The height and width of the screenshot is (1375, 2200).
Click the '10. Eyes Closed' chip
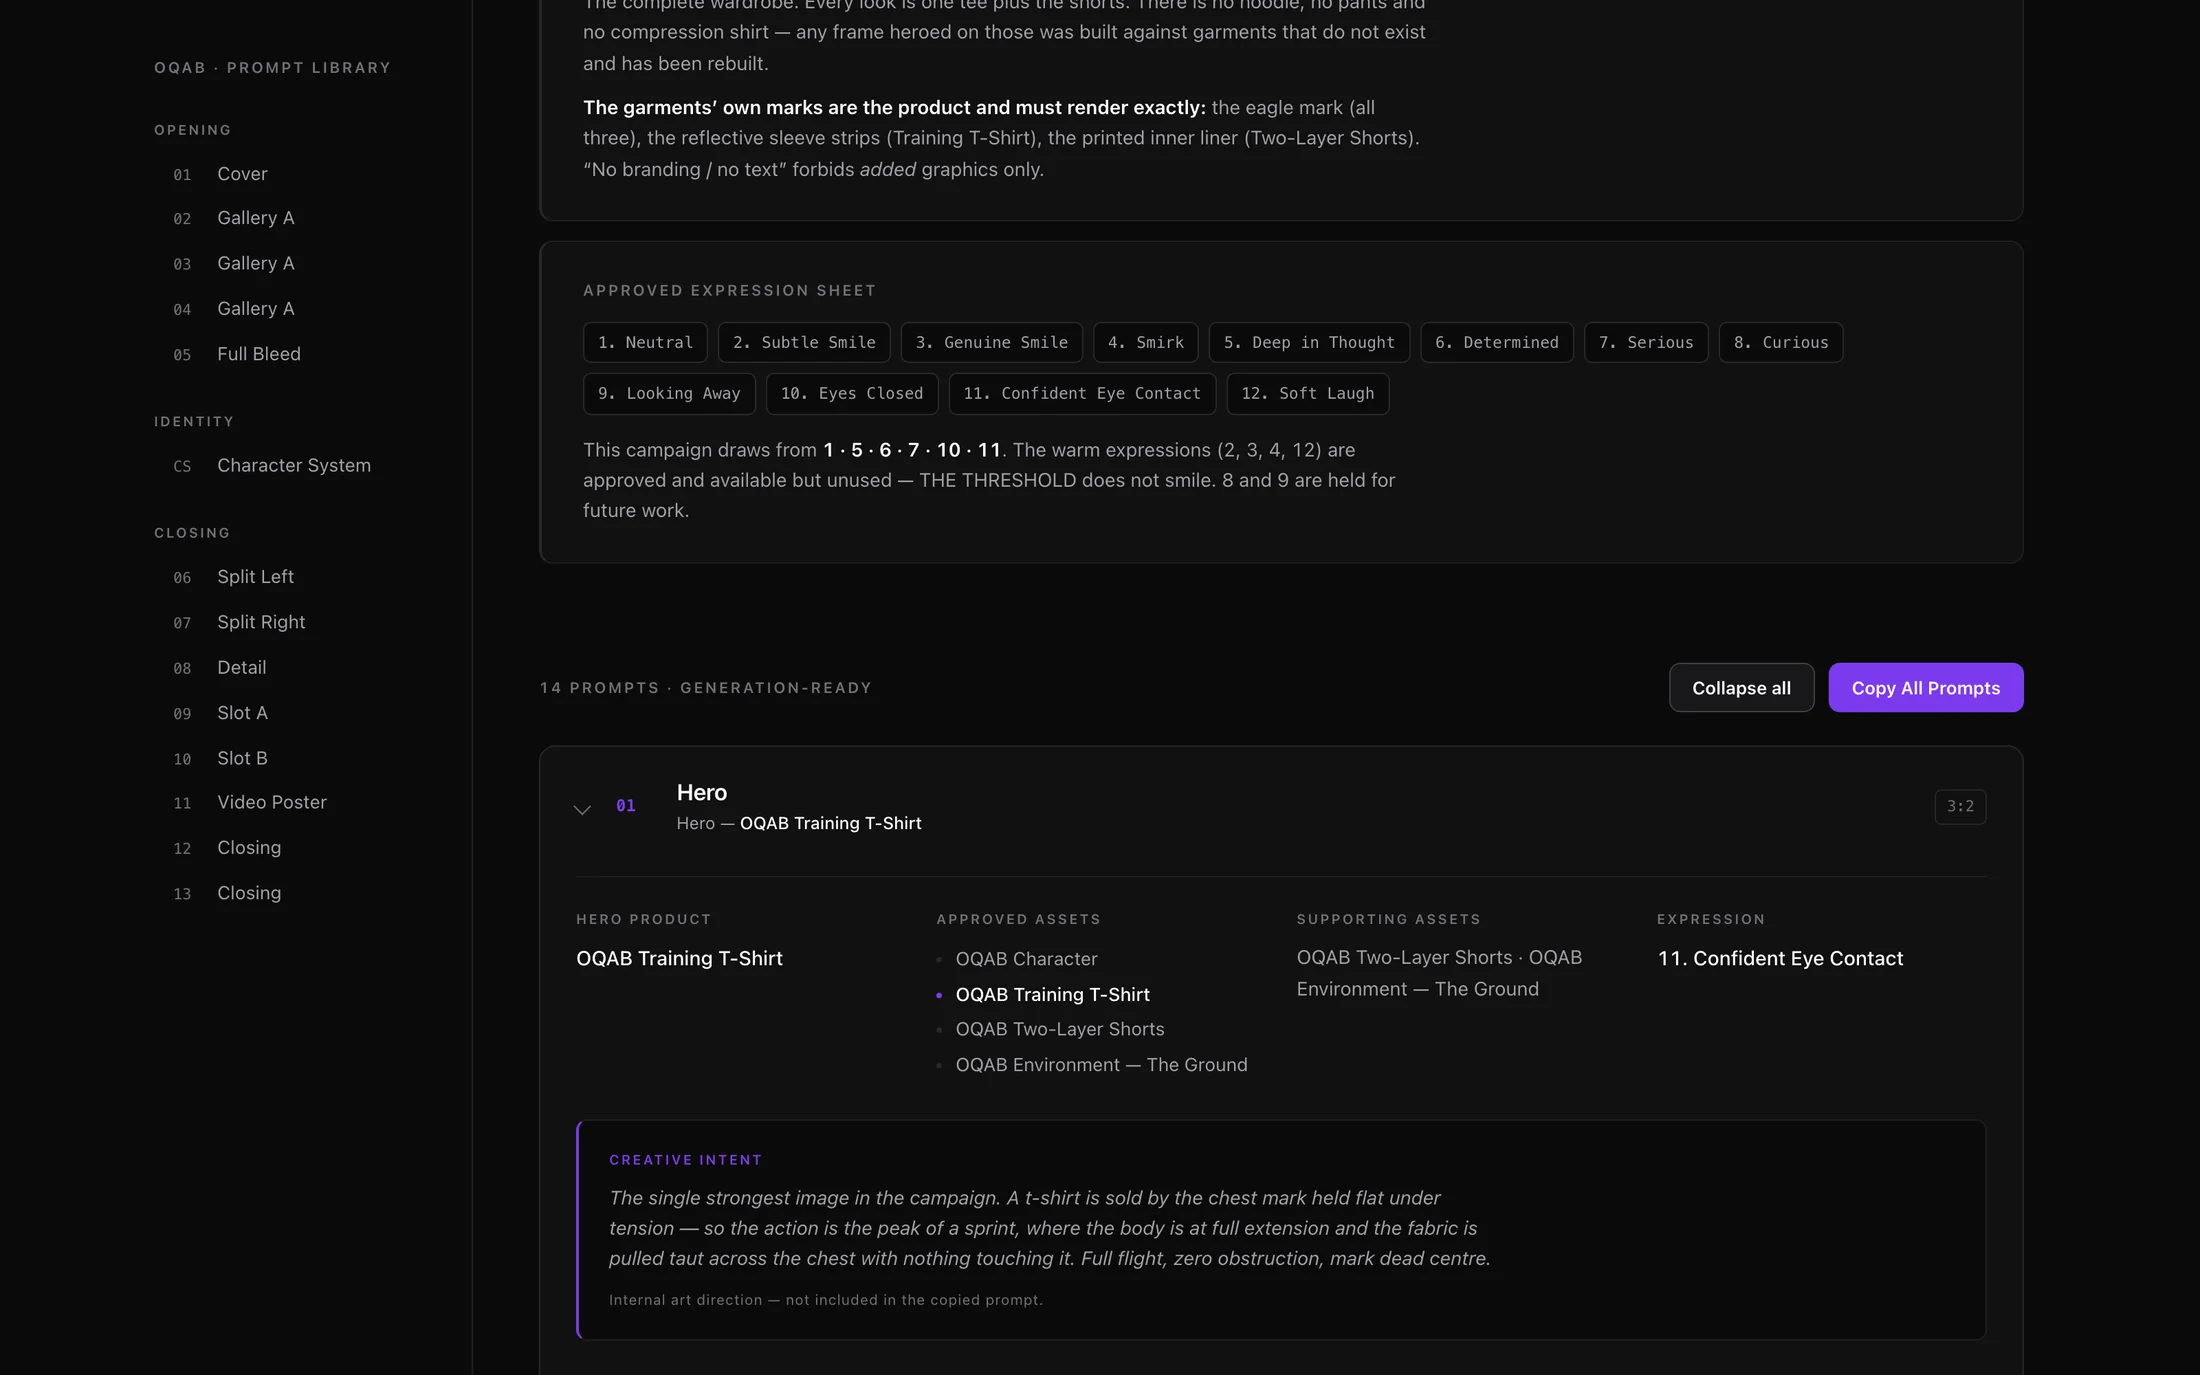[x=851, y=394]
